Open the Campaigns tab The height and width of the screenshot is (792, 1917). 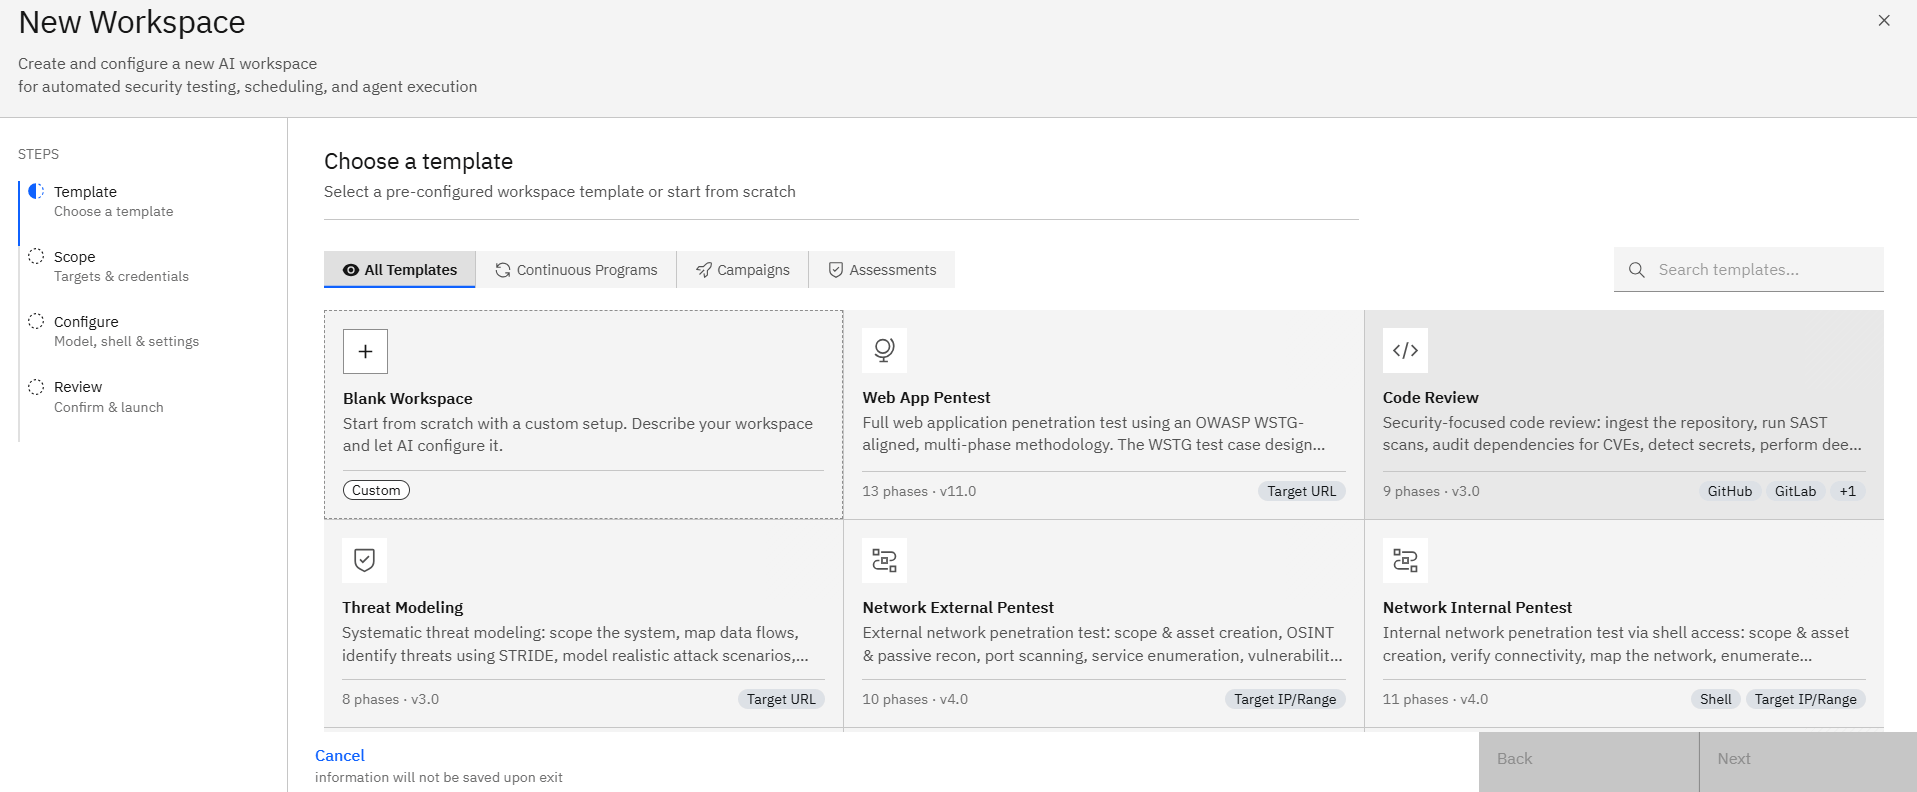(x=743, y=270)
